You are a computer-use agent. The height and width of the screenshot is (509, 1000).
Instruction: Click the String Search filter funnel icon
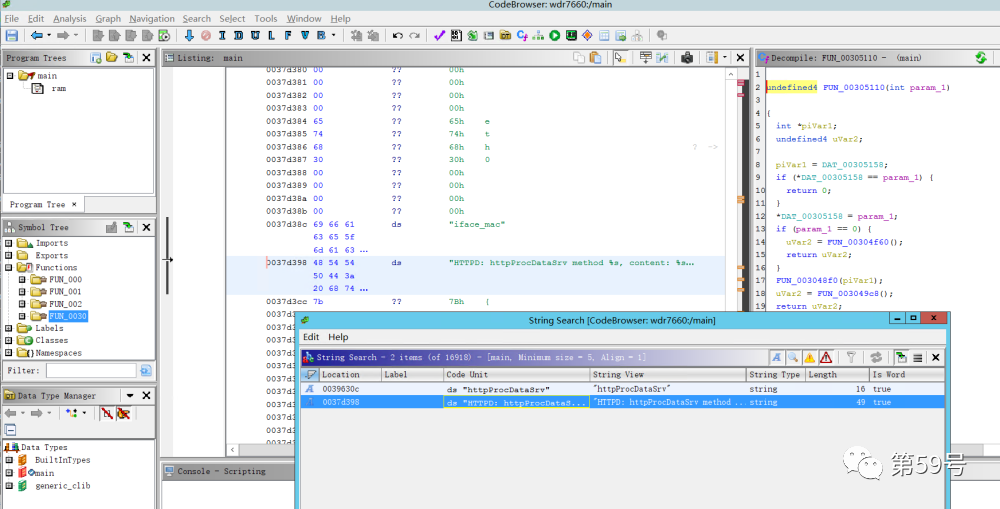point(851,358)
